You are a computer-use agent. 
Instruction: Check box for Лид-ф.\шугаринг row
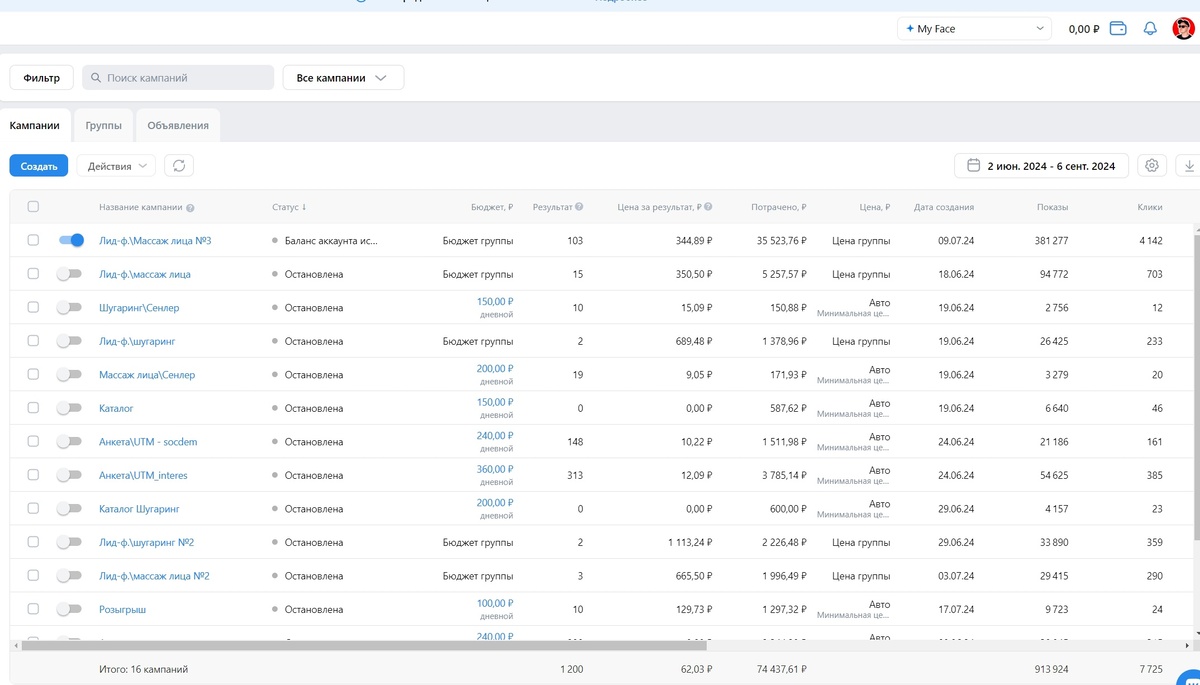point(33,341)
